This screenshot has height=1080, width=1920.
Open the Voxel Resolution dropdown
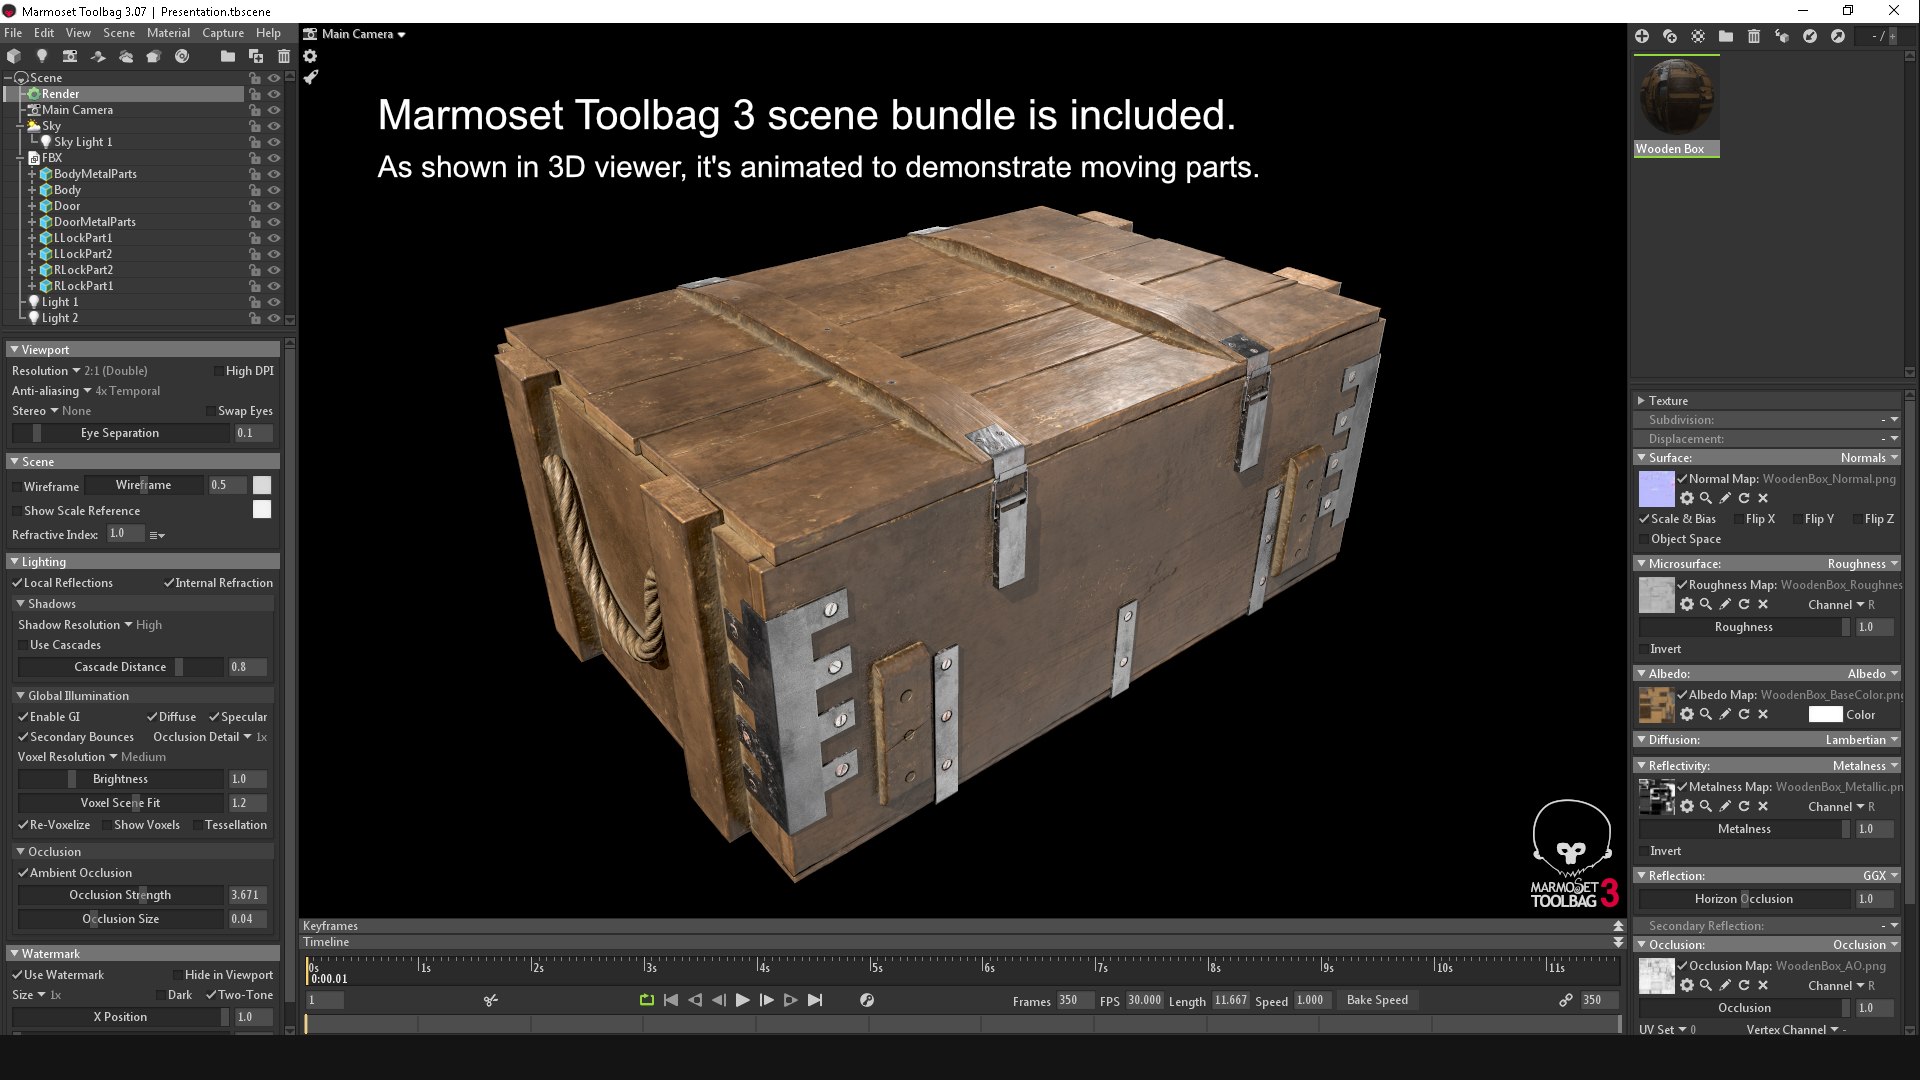coord(92,757)
